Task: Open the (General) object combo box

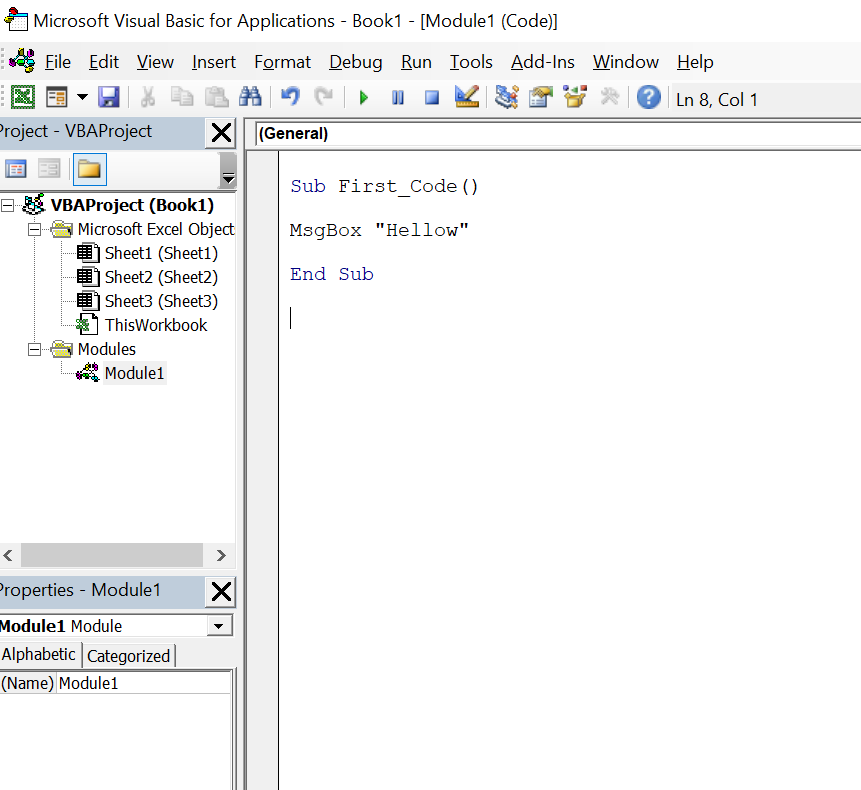Action: click(558, 133)
